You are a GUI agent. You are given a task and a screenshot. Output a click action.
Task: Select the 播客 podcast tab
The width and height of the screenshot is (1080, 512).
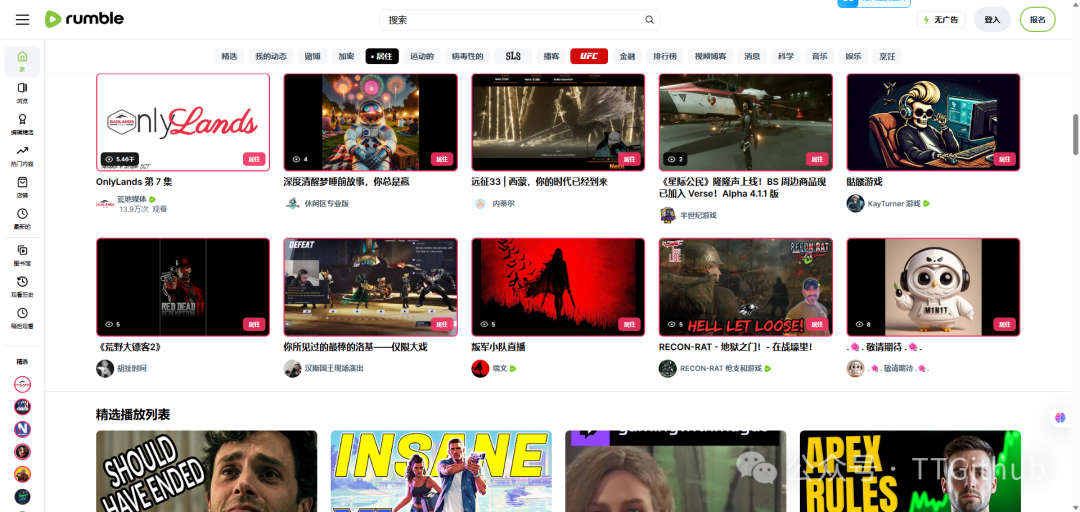click(x=551, y=57)
